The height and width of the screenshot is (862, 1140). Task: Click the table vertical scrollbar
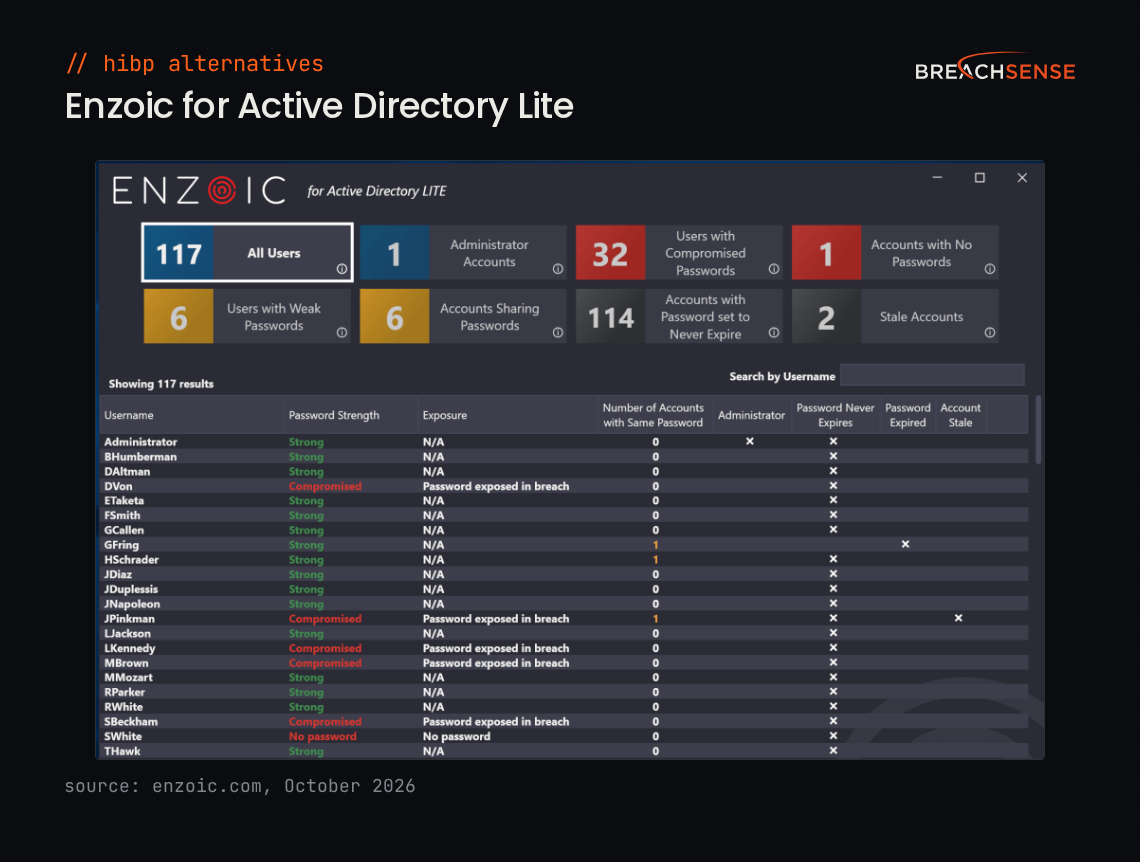coord(1038,429)
